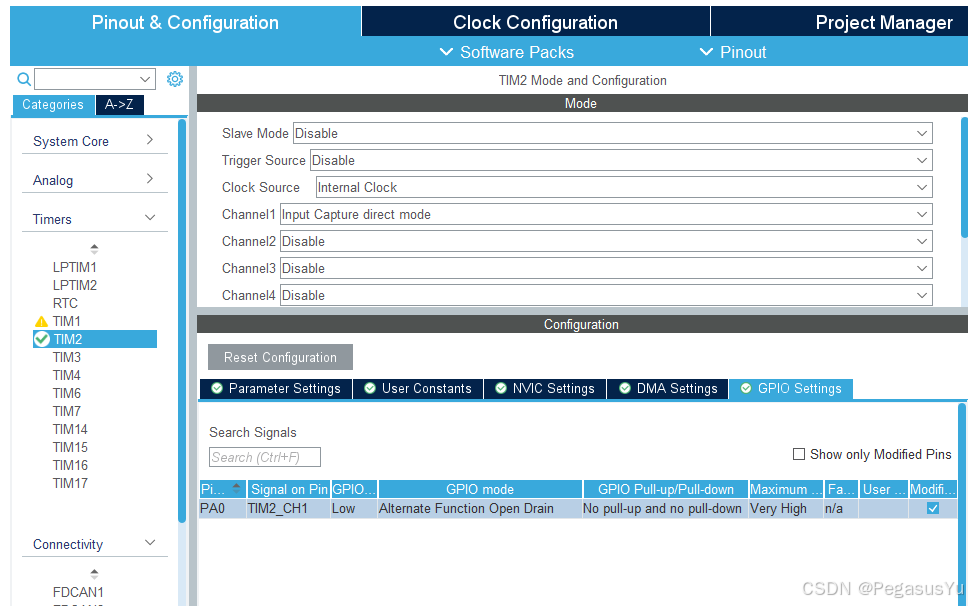Select Pinout & Configuration tab
Screen dimensions: 968x606
pyautogui.click(x=185, y=22)
